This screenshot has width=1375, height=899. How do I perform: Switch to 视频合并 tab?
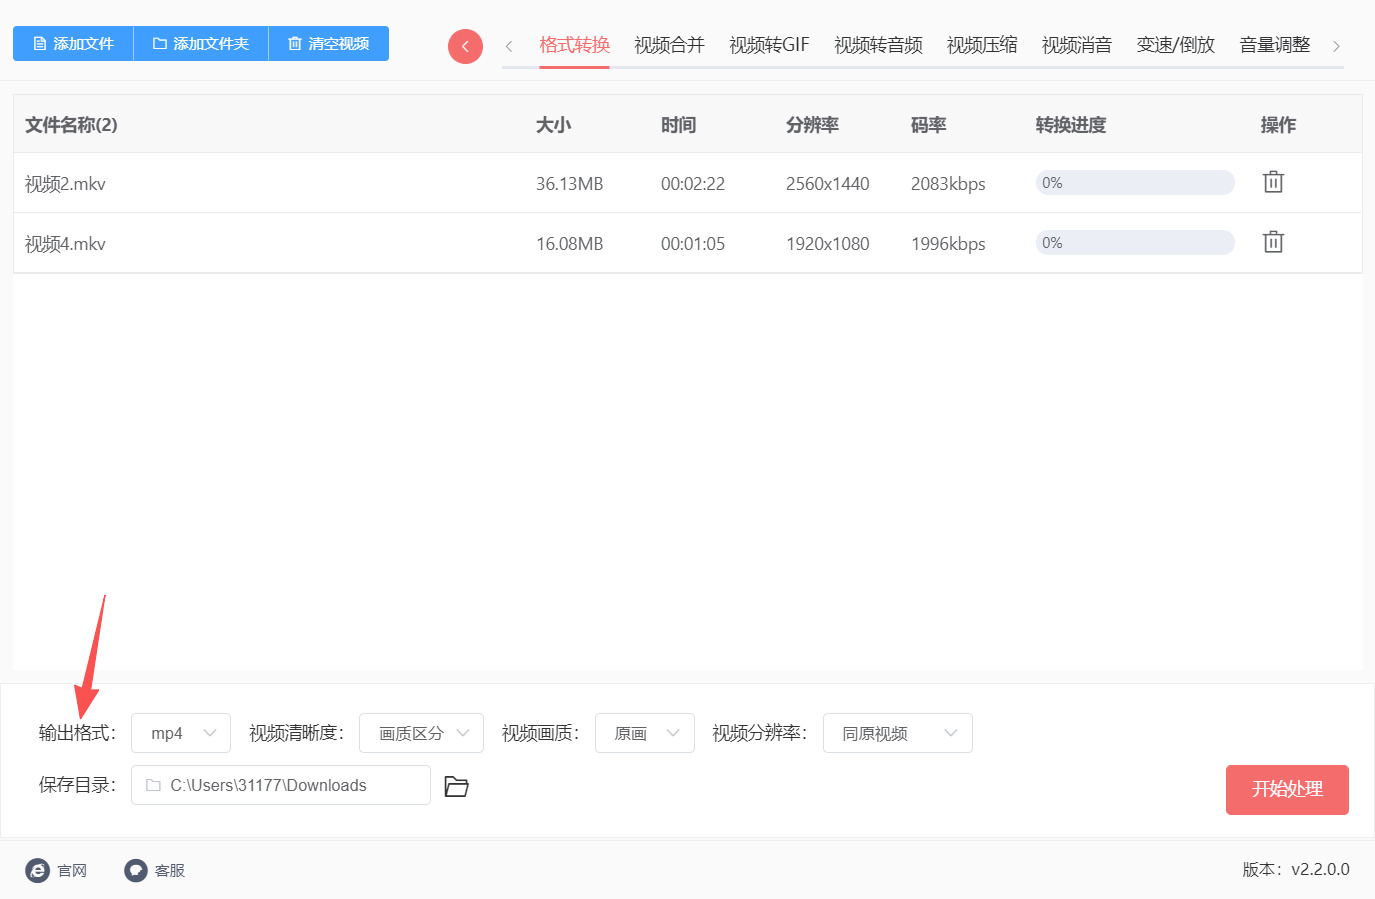669,45
